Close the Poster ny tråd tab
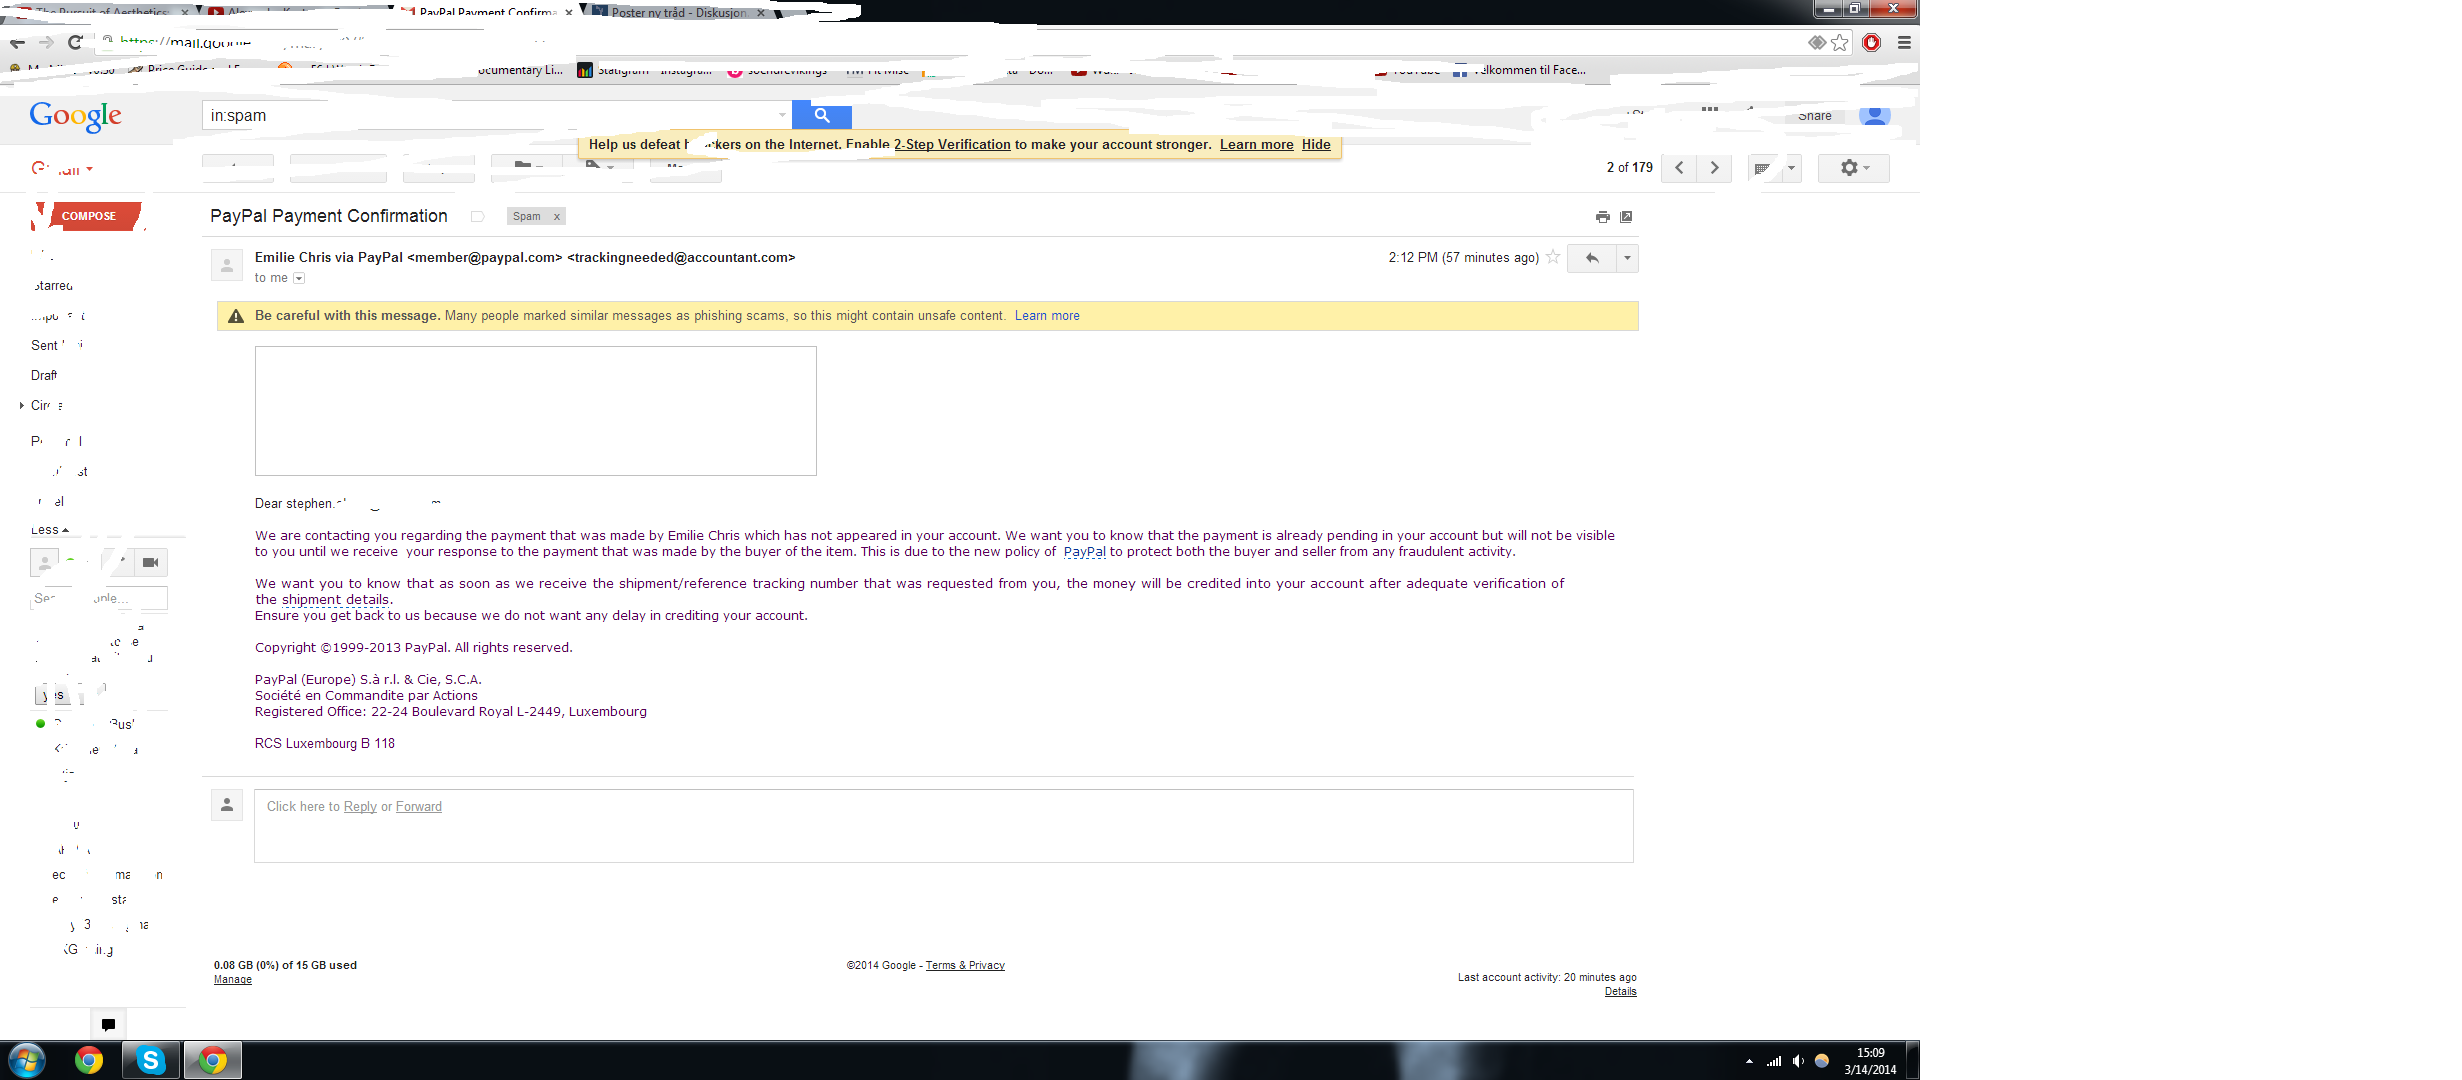Screen dimensions: 2462x1080 coord(761,13)
